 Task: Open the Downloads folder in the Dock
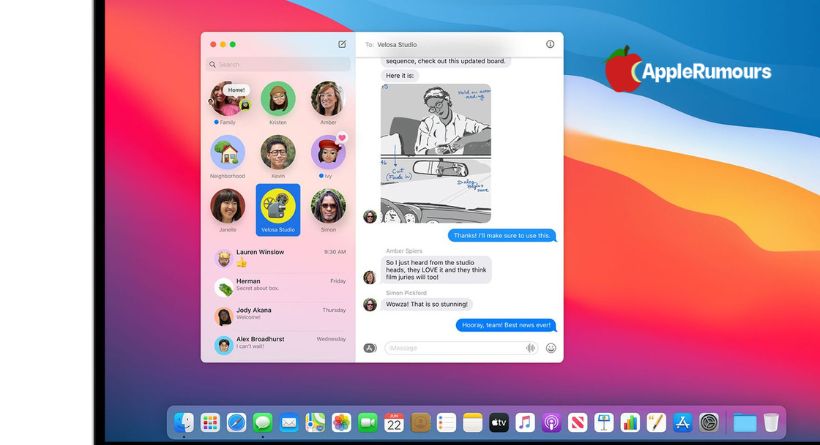745,423
